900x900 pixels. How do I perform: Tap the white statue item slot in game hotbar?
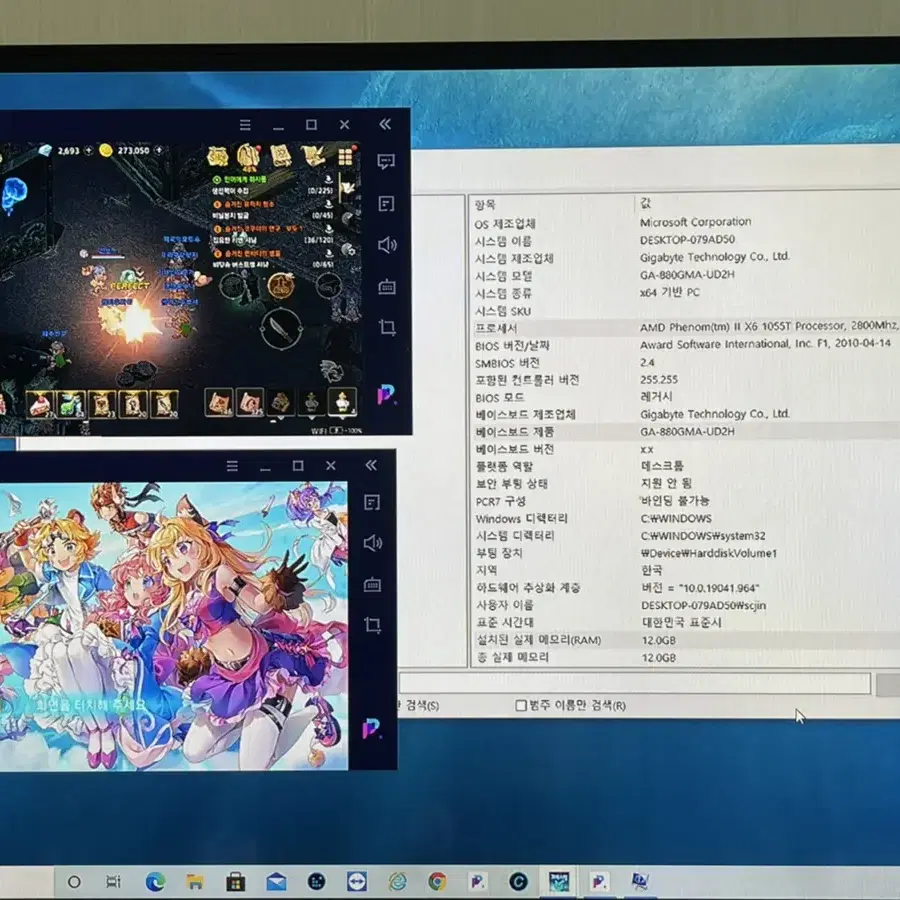342,401
